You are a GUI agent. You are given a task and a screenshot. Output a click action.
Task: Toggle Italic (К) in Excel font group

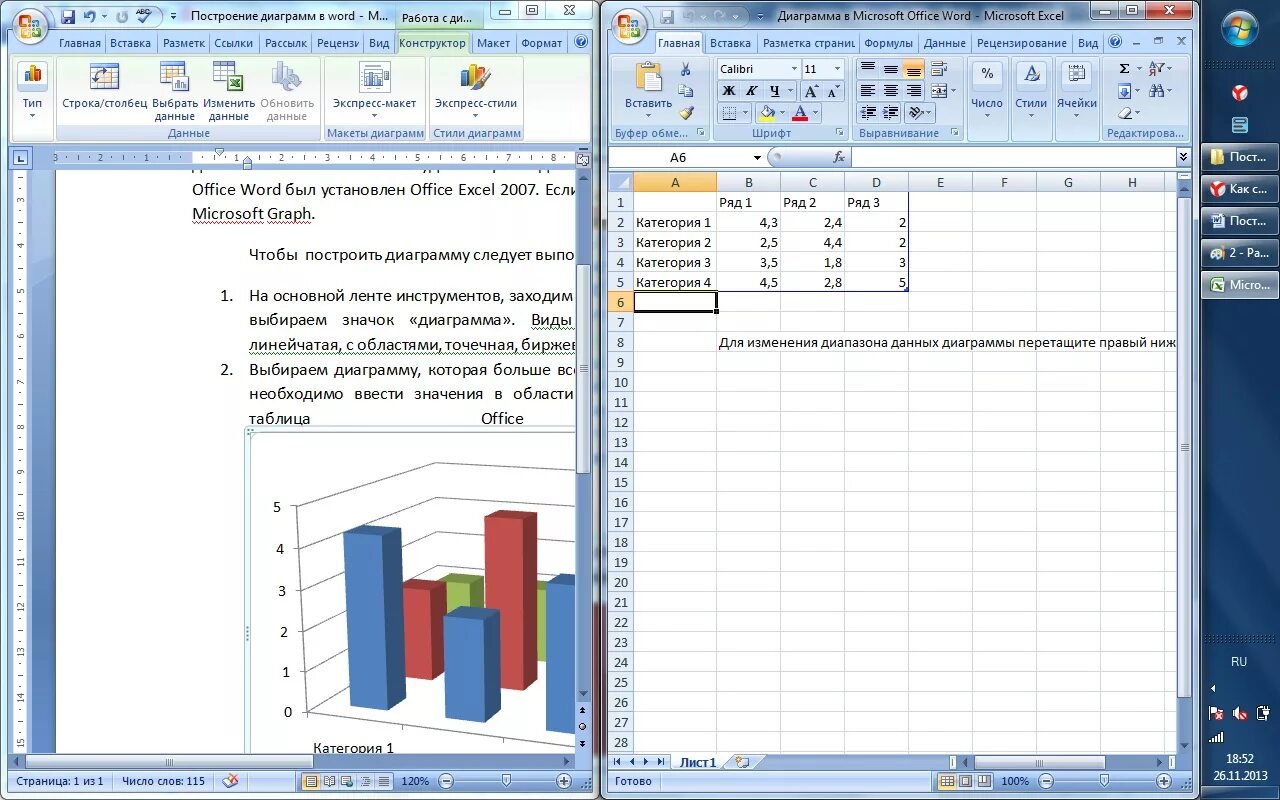click(x=751, y=91)
